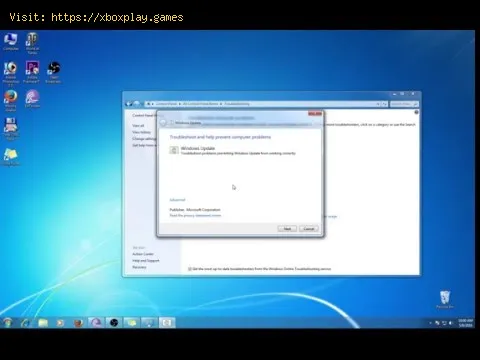Toggle the most up-to-date troubleshooters checkbox
This screenshot has height=360, width=480.
[x=190, y=269]
